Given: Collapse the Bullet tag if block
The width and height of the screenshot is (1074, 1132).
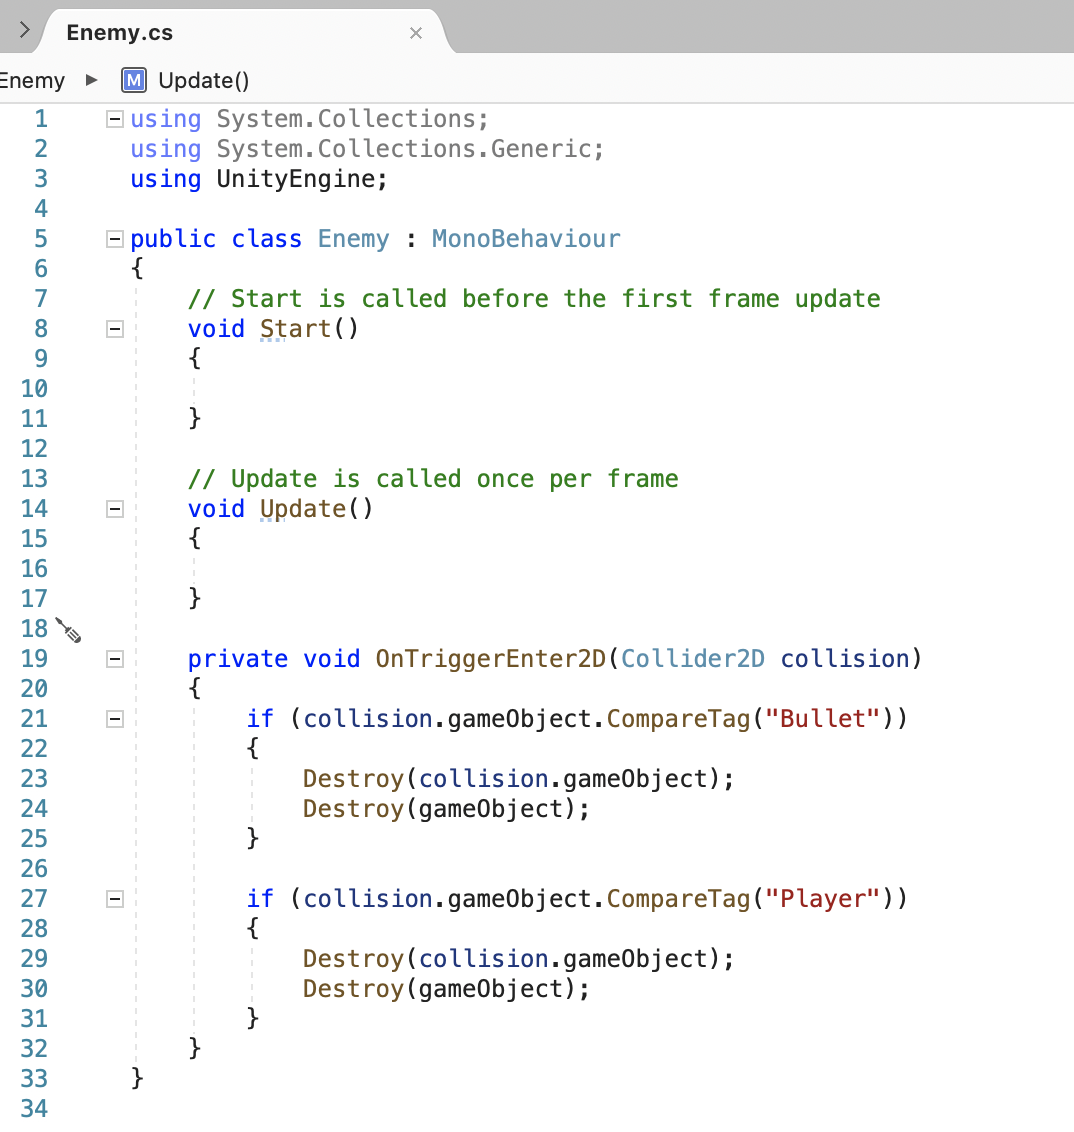Looking at the screenshot, I should coord(114,719).
